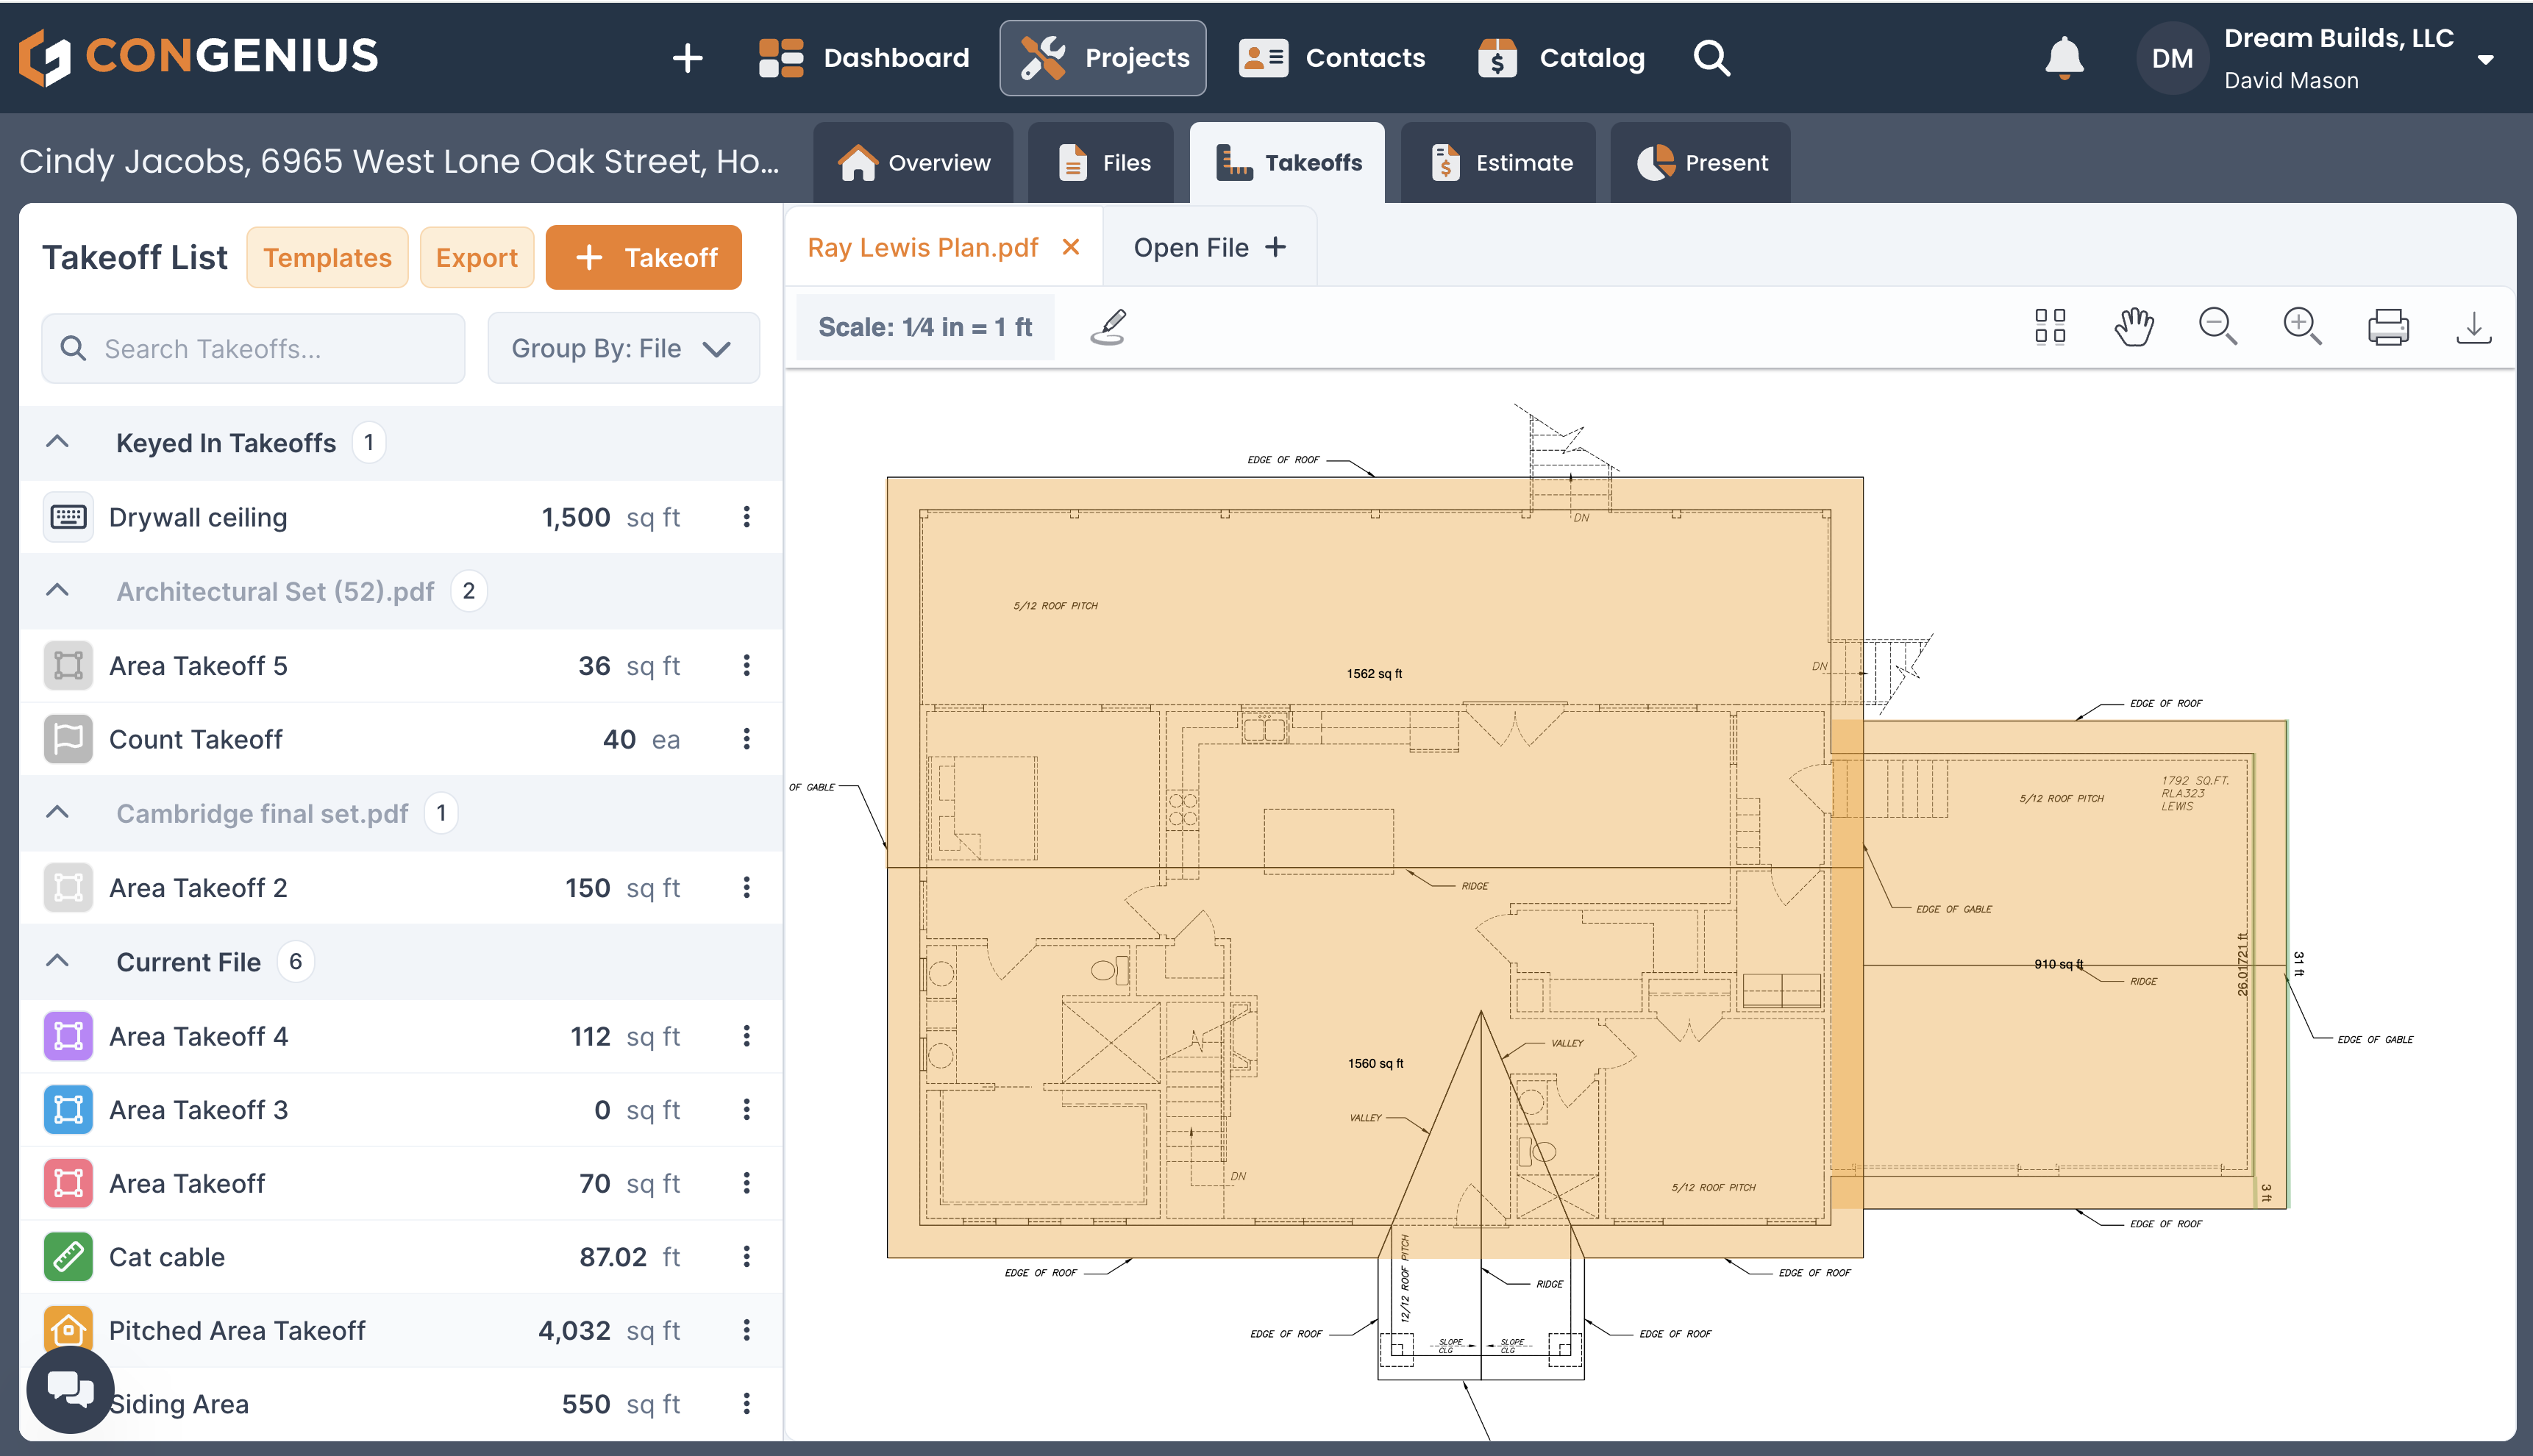
Task: Zoom out on the floor plan
Action: 2218,326
